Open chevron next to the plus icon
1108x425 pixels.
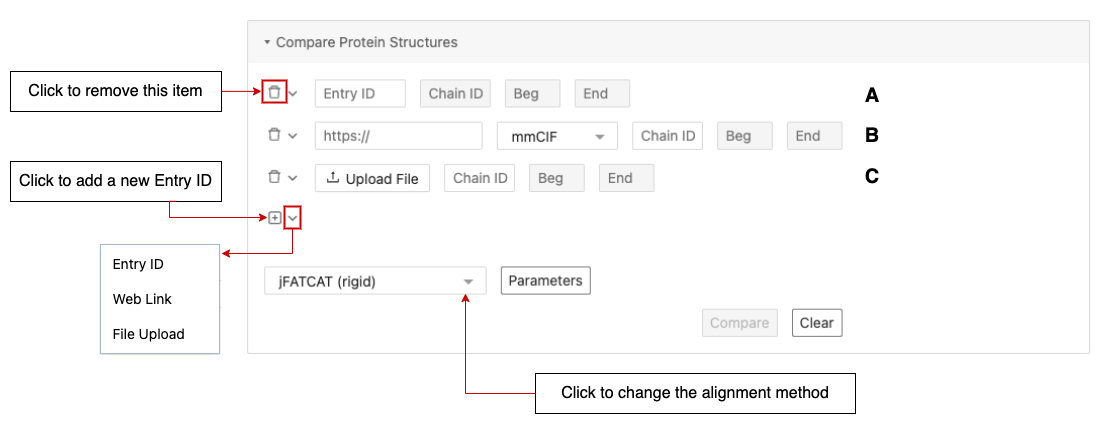coord(293,218)
